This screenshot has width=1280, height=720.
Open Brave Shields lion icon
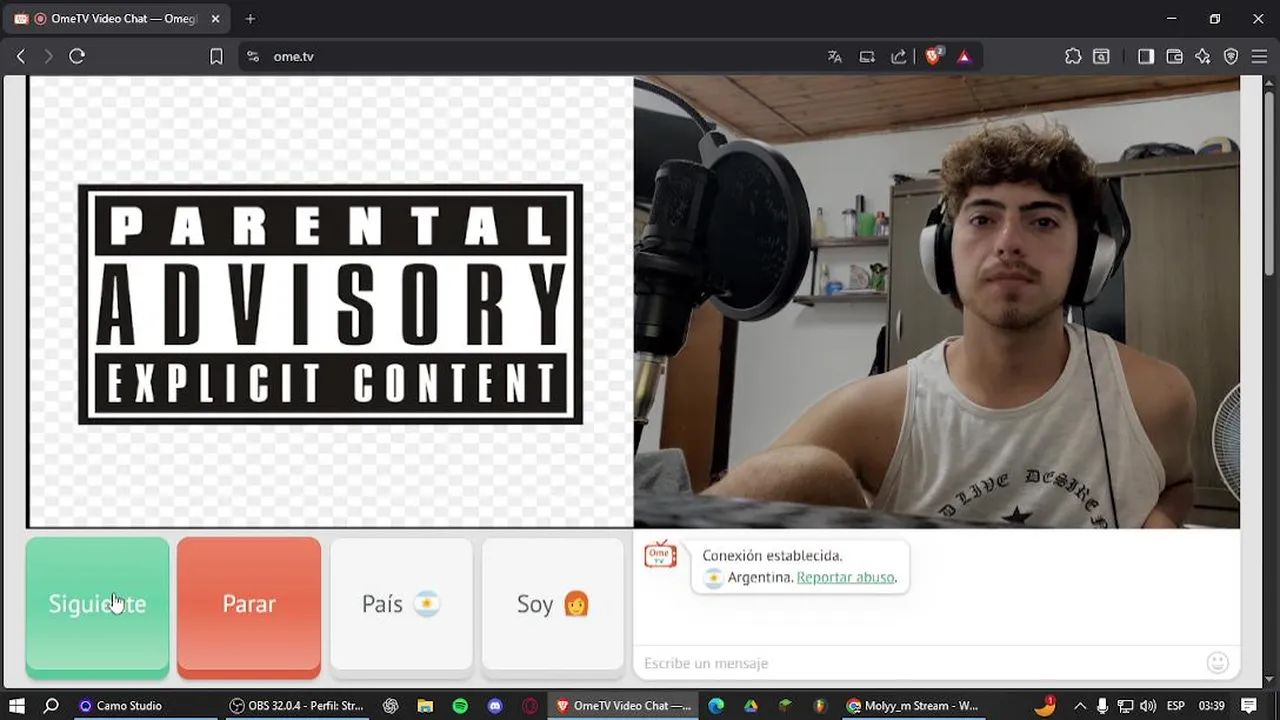(x=933, y=57)
